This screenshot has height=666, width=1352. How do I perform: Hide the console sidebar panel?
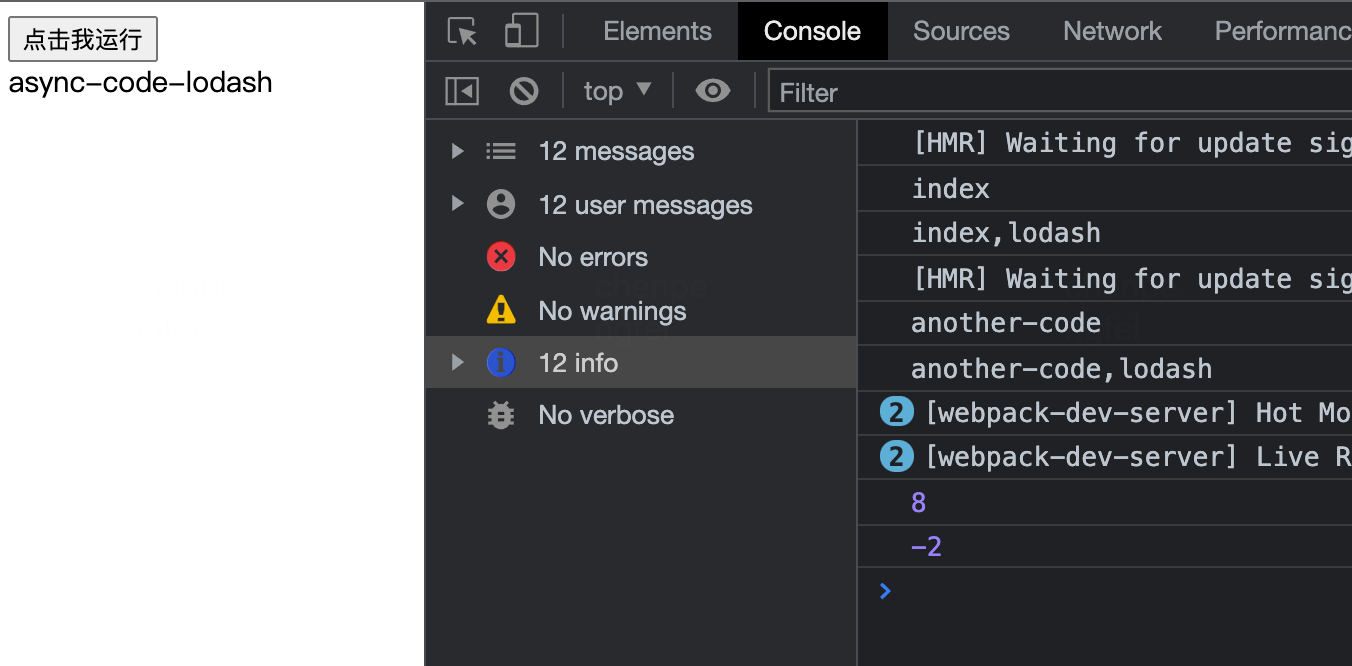pyautogui.click(x=462, y=92)
